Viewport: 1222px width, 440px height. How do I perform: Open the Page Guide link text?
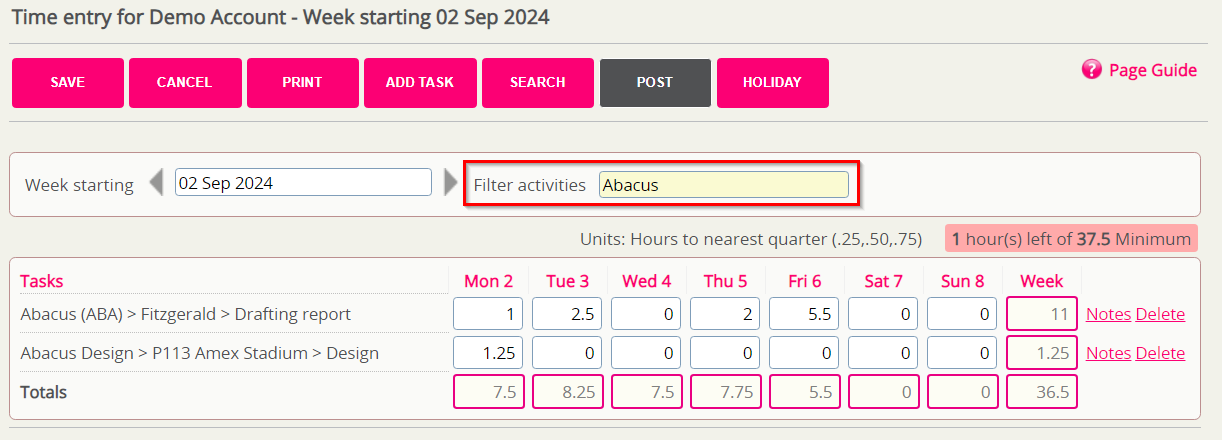(x=1153, y=70)
